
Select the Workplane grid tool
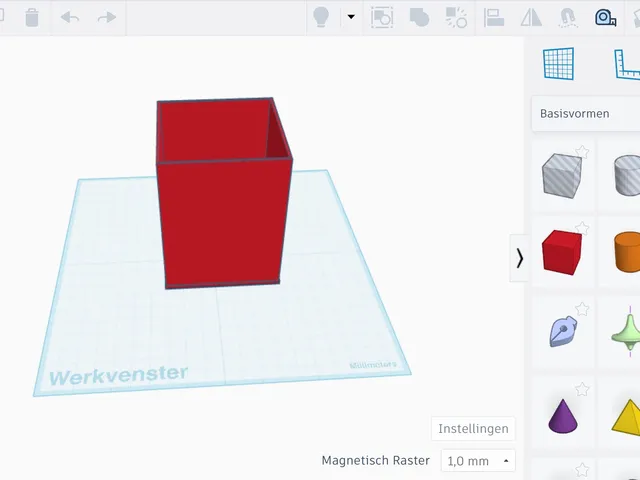coord(558,64)
